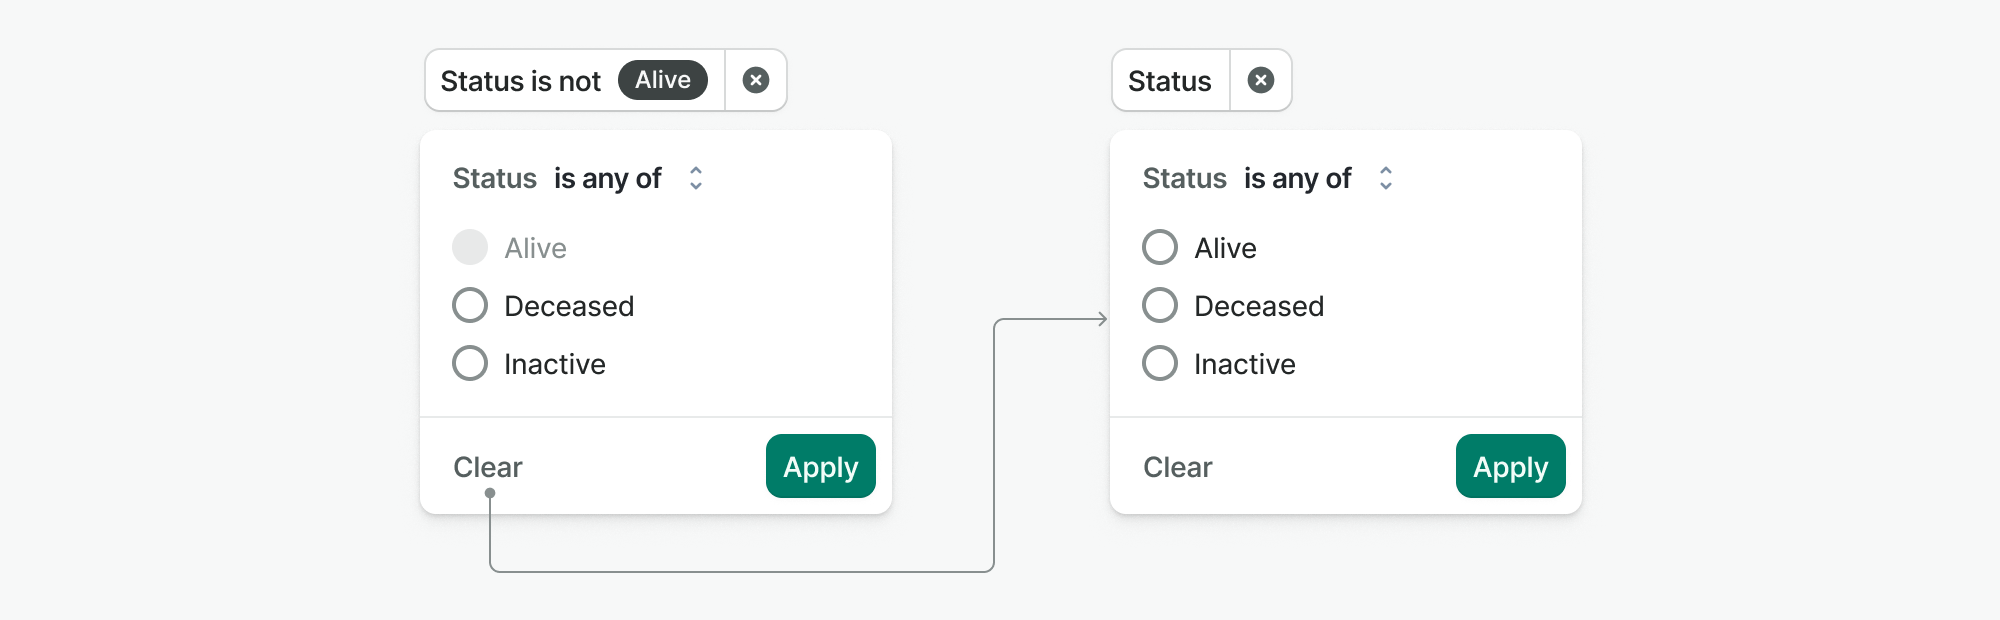Image resolution: width=2000 pixels, height=620 pixels.
Task: Click the X icon on the plain 'Status' chip
Action: 1261,80
